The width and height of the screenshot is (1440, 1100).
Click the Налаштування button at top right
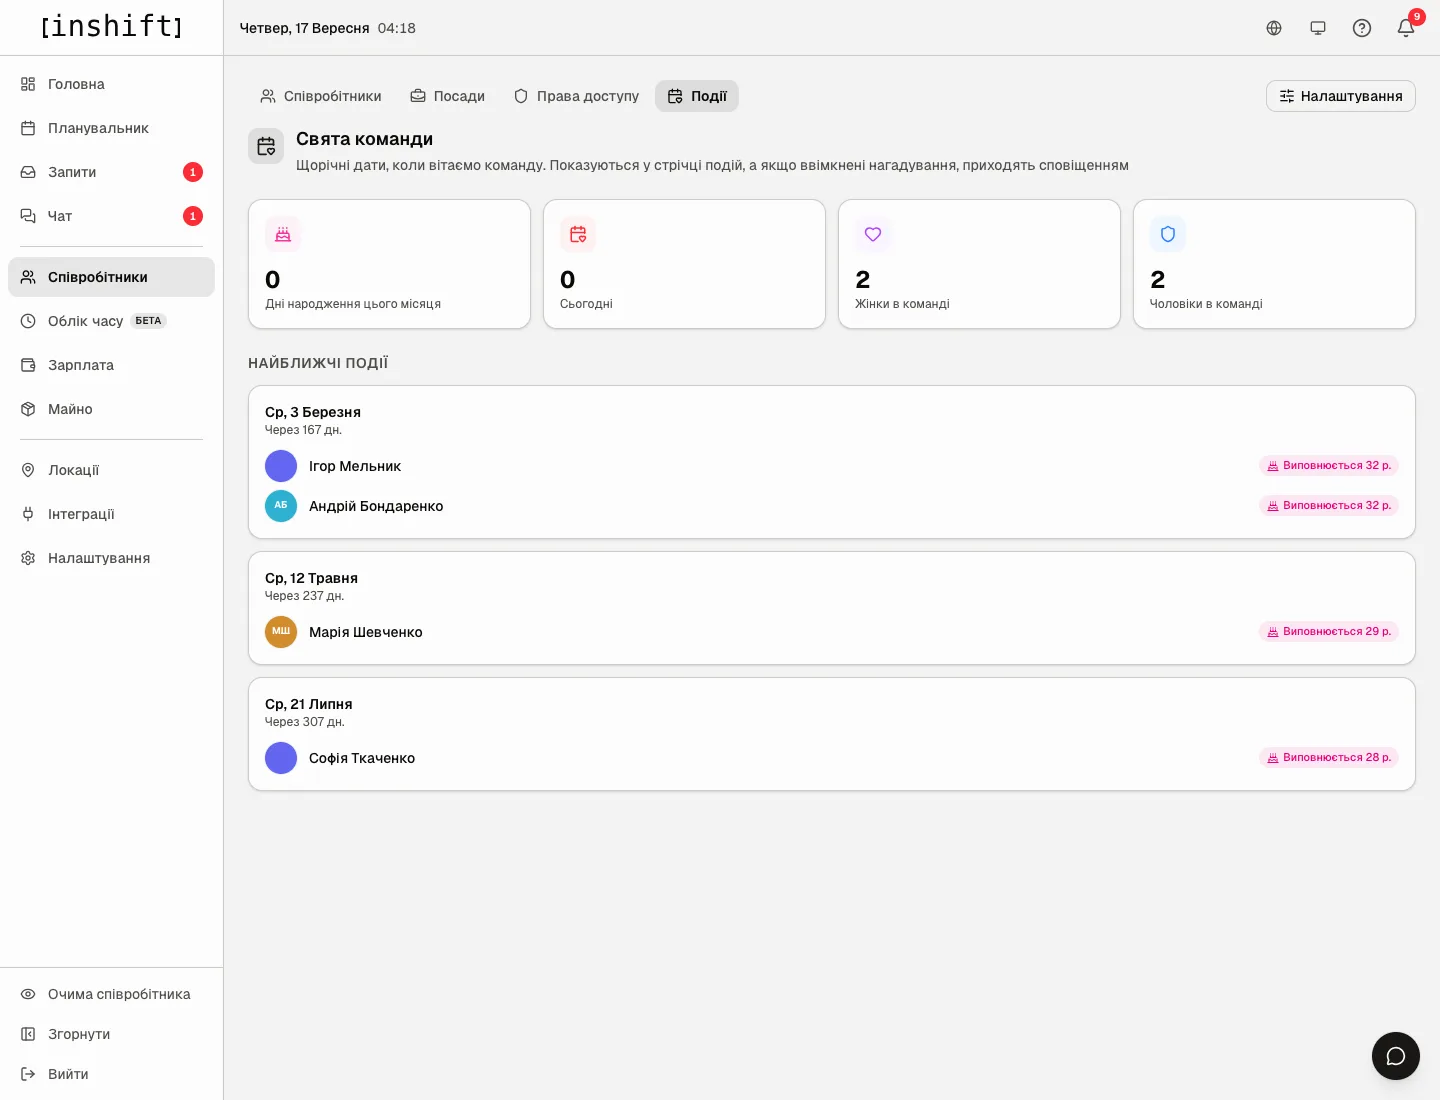[x=1341, y=96]
